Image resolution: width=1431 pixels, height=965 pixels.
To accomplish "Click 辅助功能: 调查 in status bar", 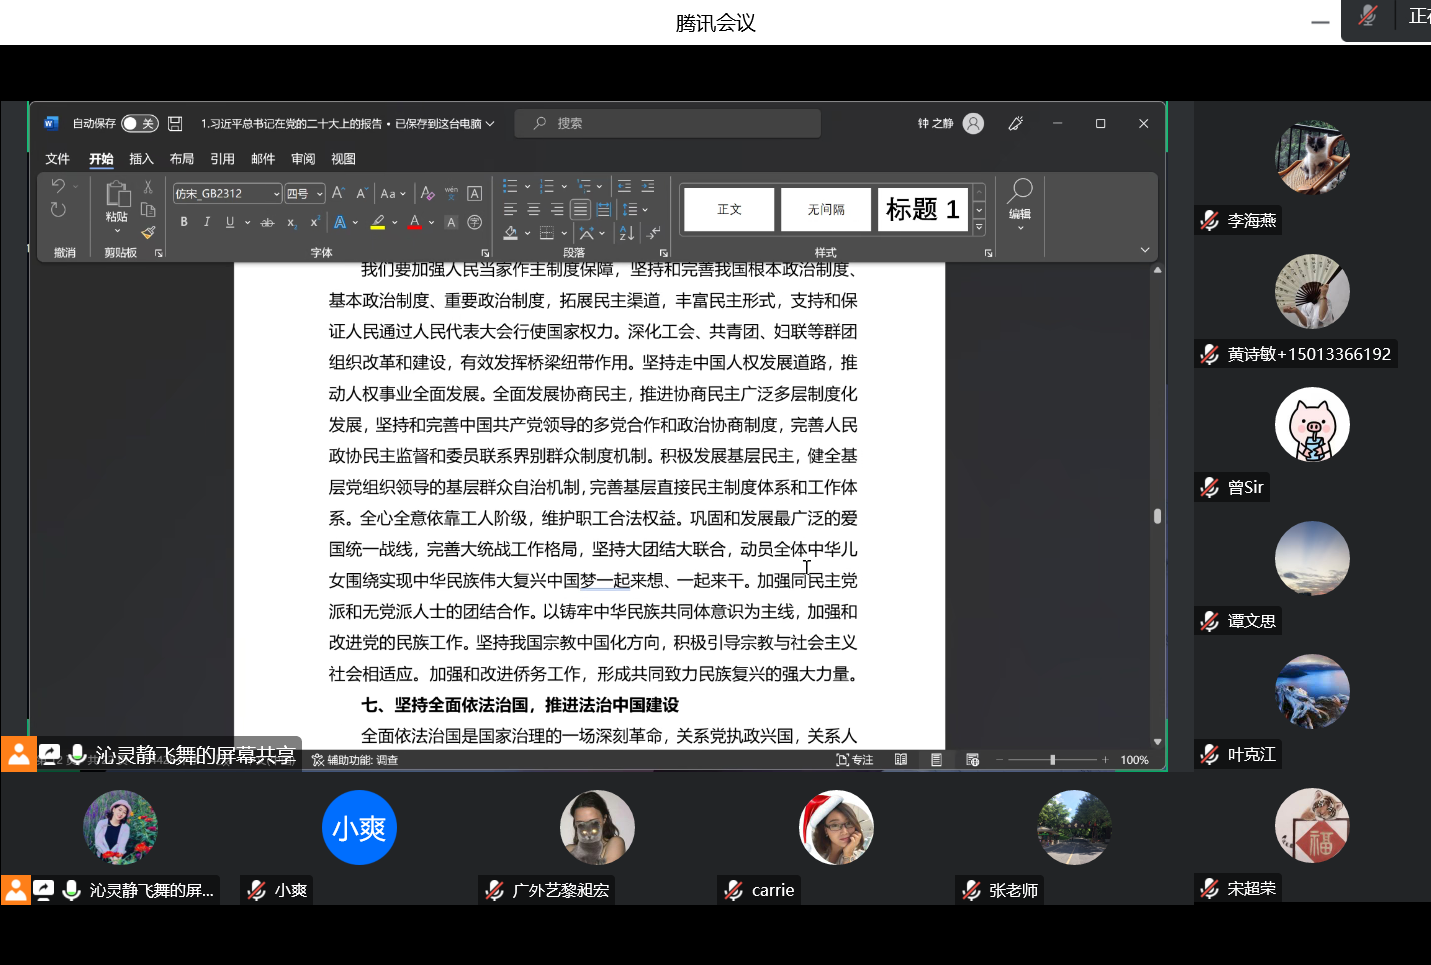I will [355, 760].
